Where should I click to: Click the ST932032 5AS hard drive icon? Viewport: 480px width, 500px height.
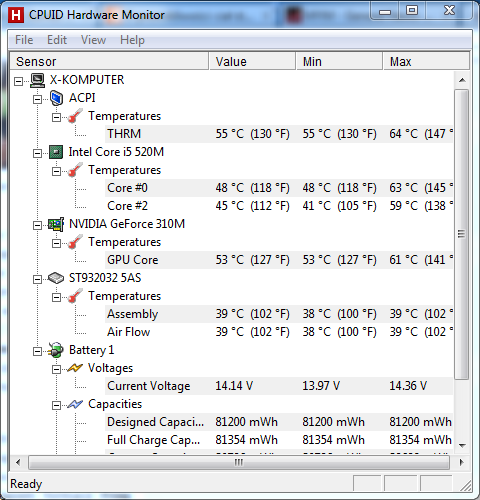[x=56, y=278]
